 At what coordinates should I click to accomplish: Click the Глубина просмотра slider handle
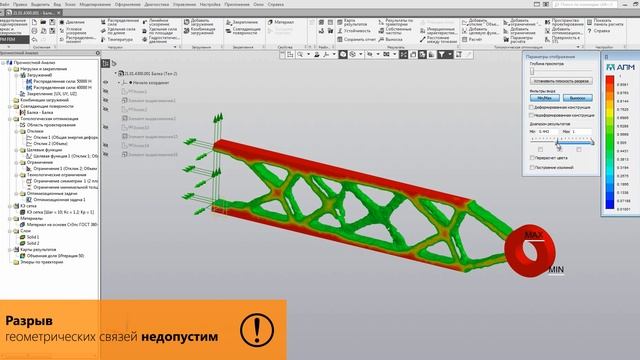point(532,71)
